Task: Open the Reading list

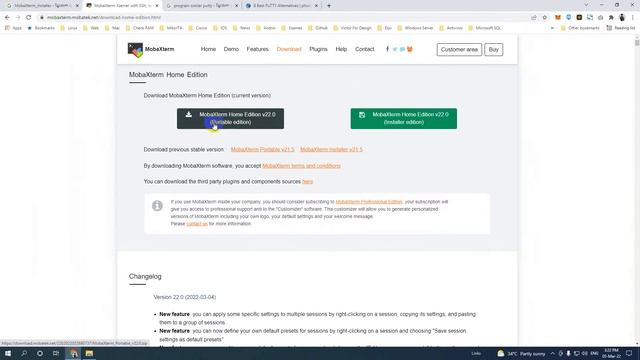Action: [621, 28]
